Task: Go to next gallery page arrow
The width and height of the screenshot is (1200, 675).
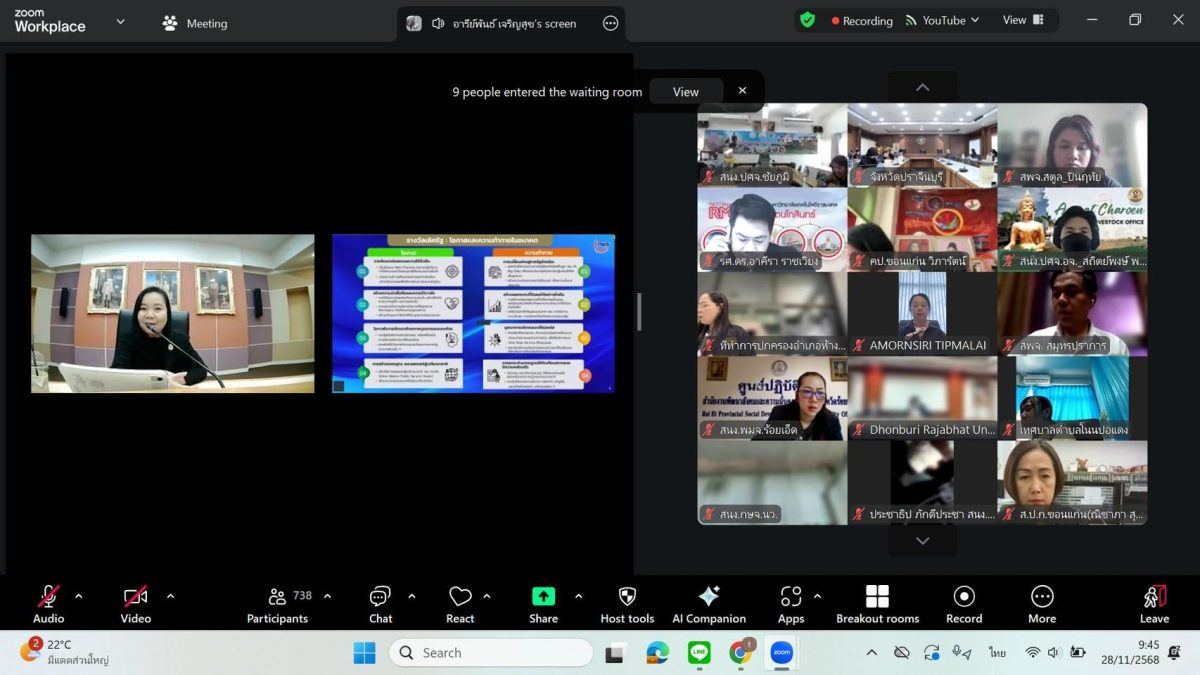Action: click(922, 541)
